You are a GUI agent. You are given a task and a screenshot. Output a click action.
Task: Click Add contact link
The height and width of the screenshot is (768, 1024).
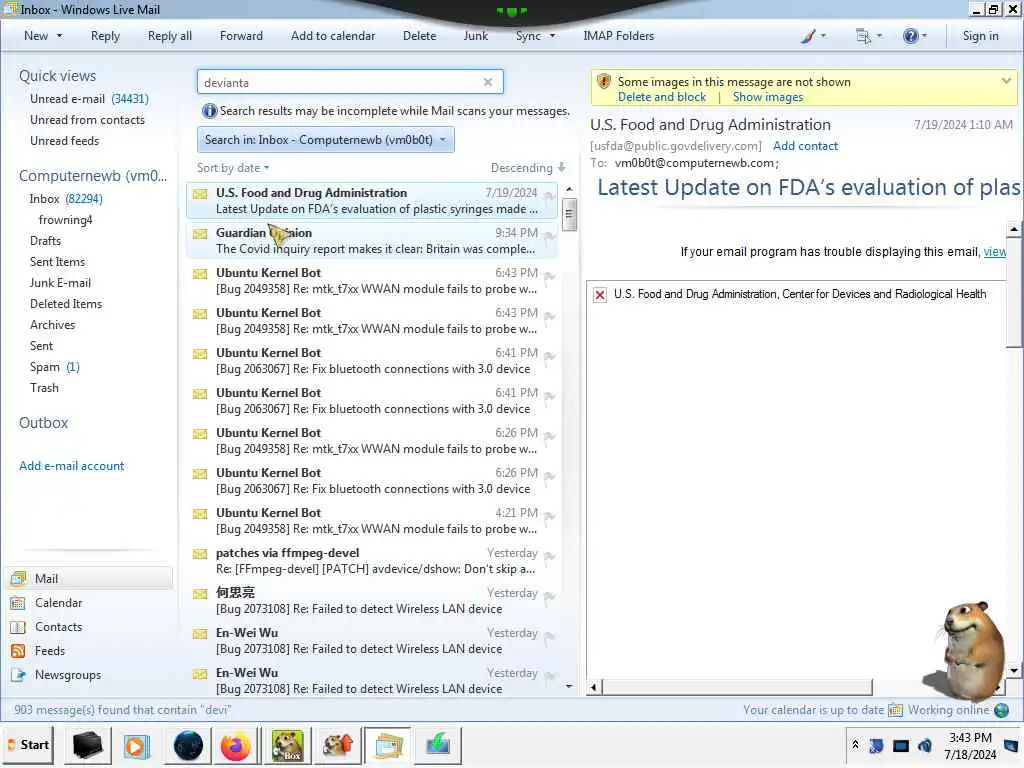coord(805,146)
